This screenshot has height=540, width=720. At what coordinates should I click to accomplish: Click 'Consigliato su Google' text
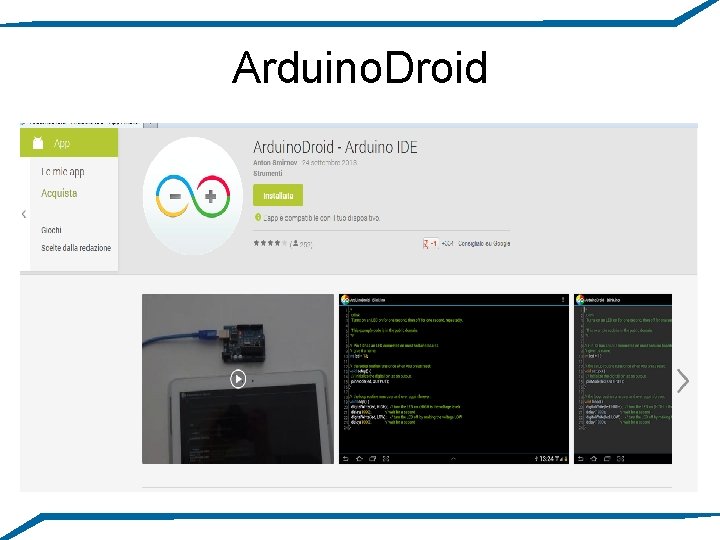click(x=484, y=243)
